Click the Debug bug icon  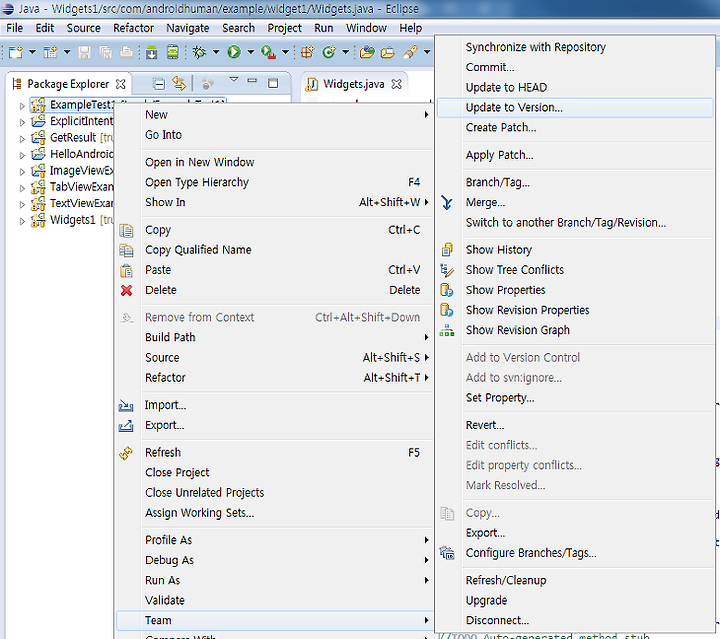click(x=199, y=52)
